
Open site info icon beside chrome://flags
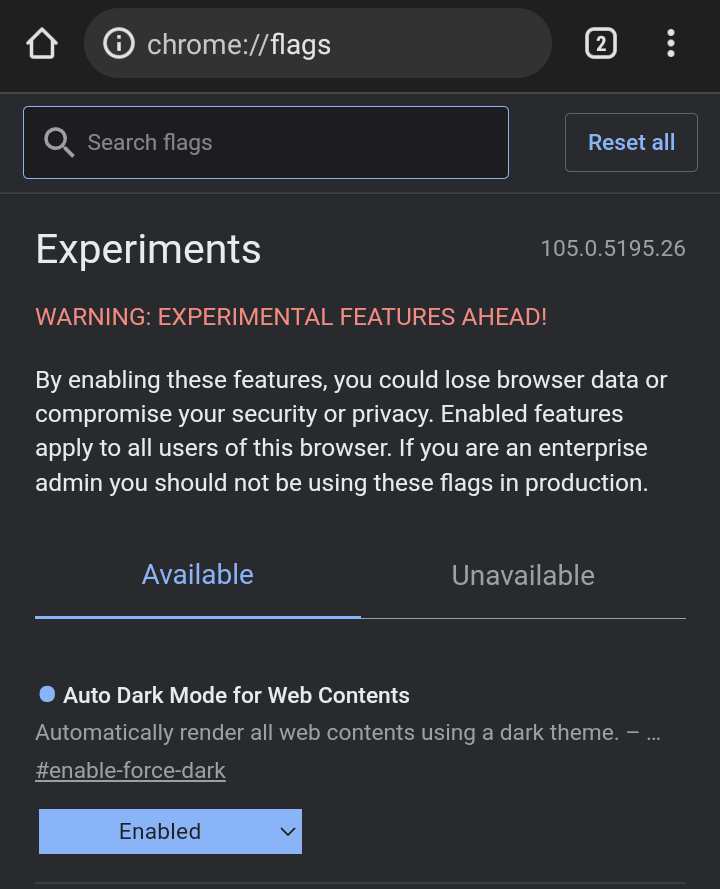point(119,44)
